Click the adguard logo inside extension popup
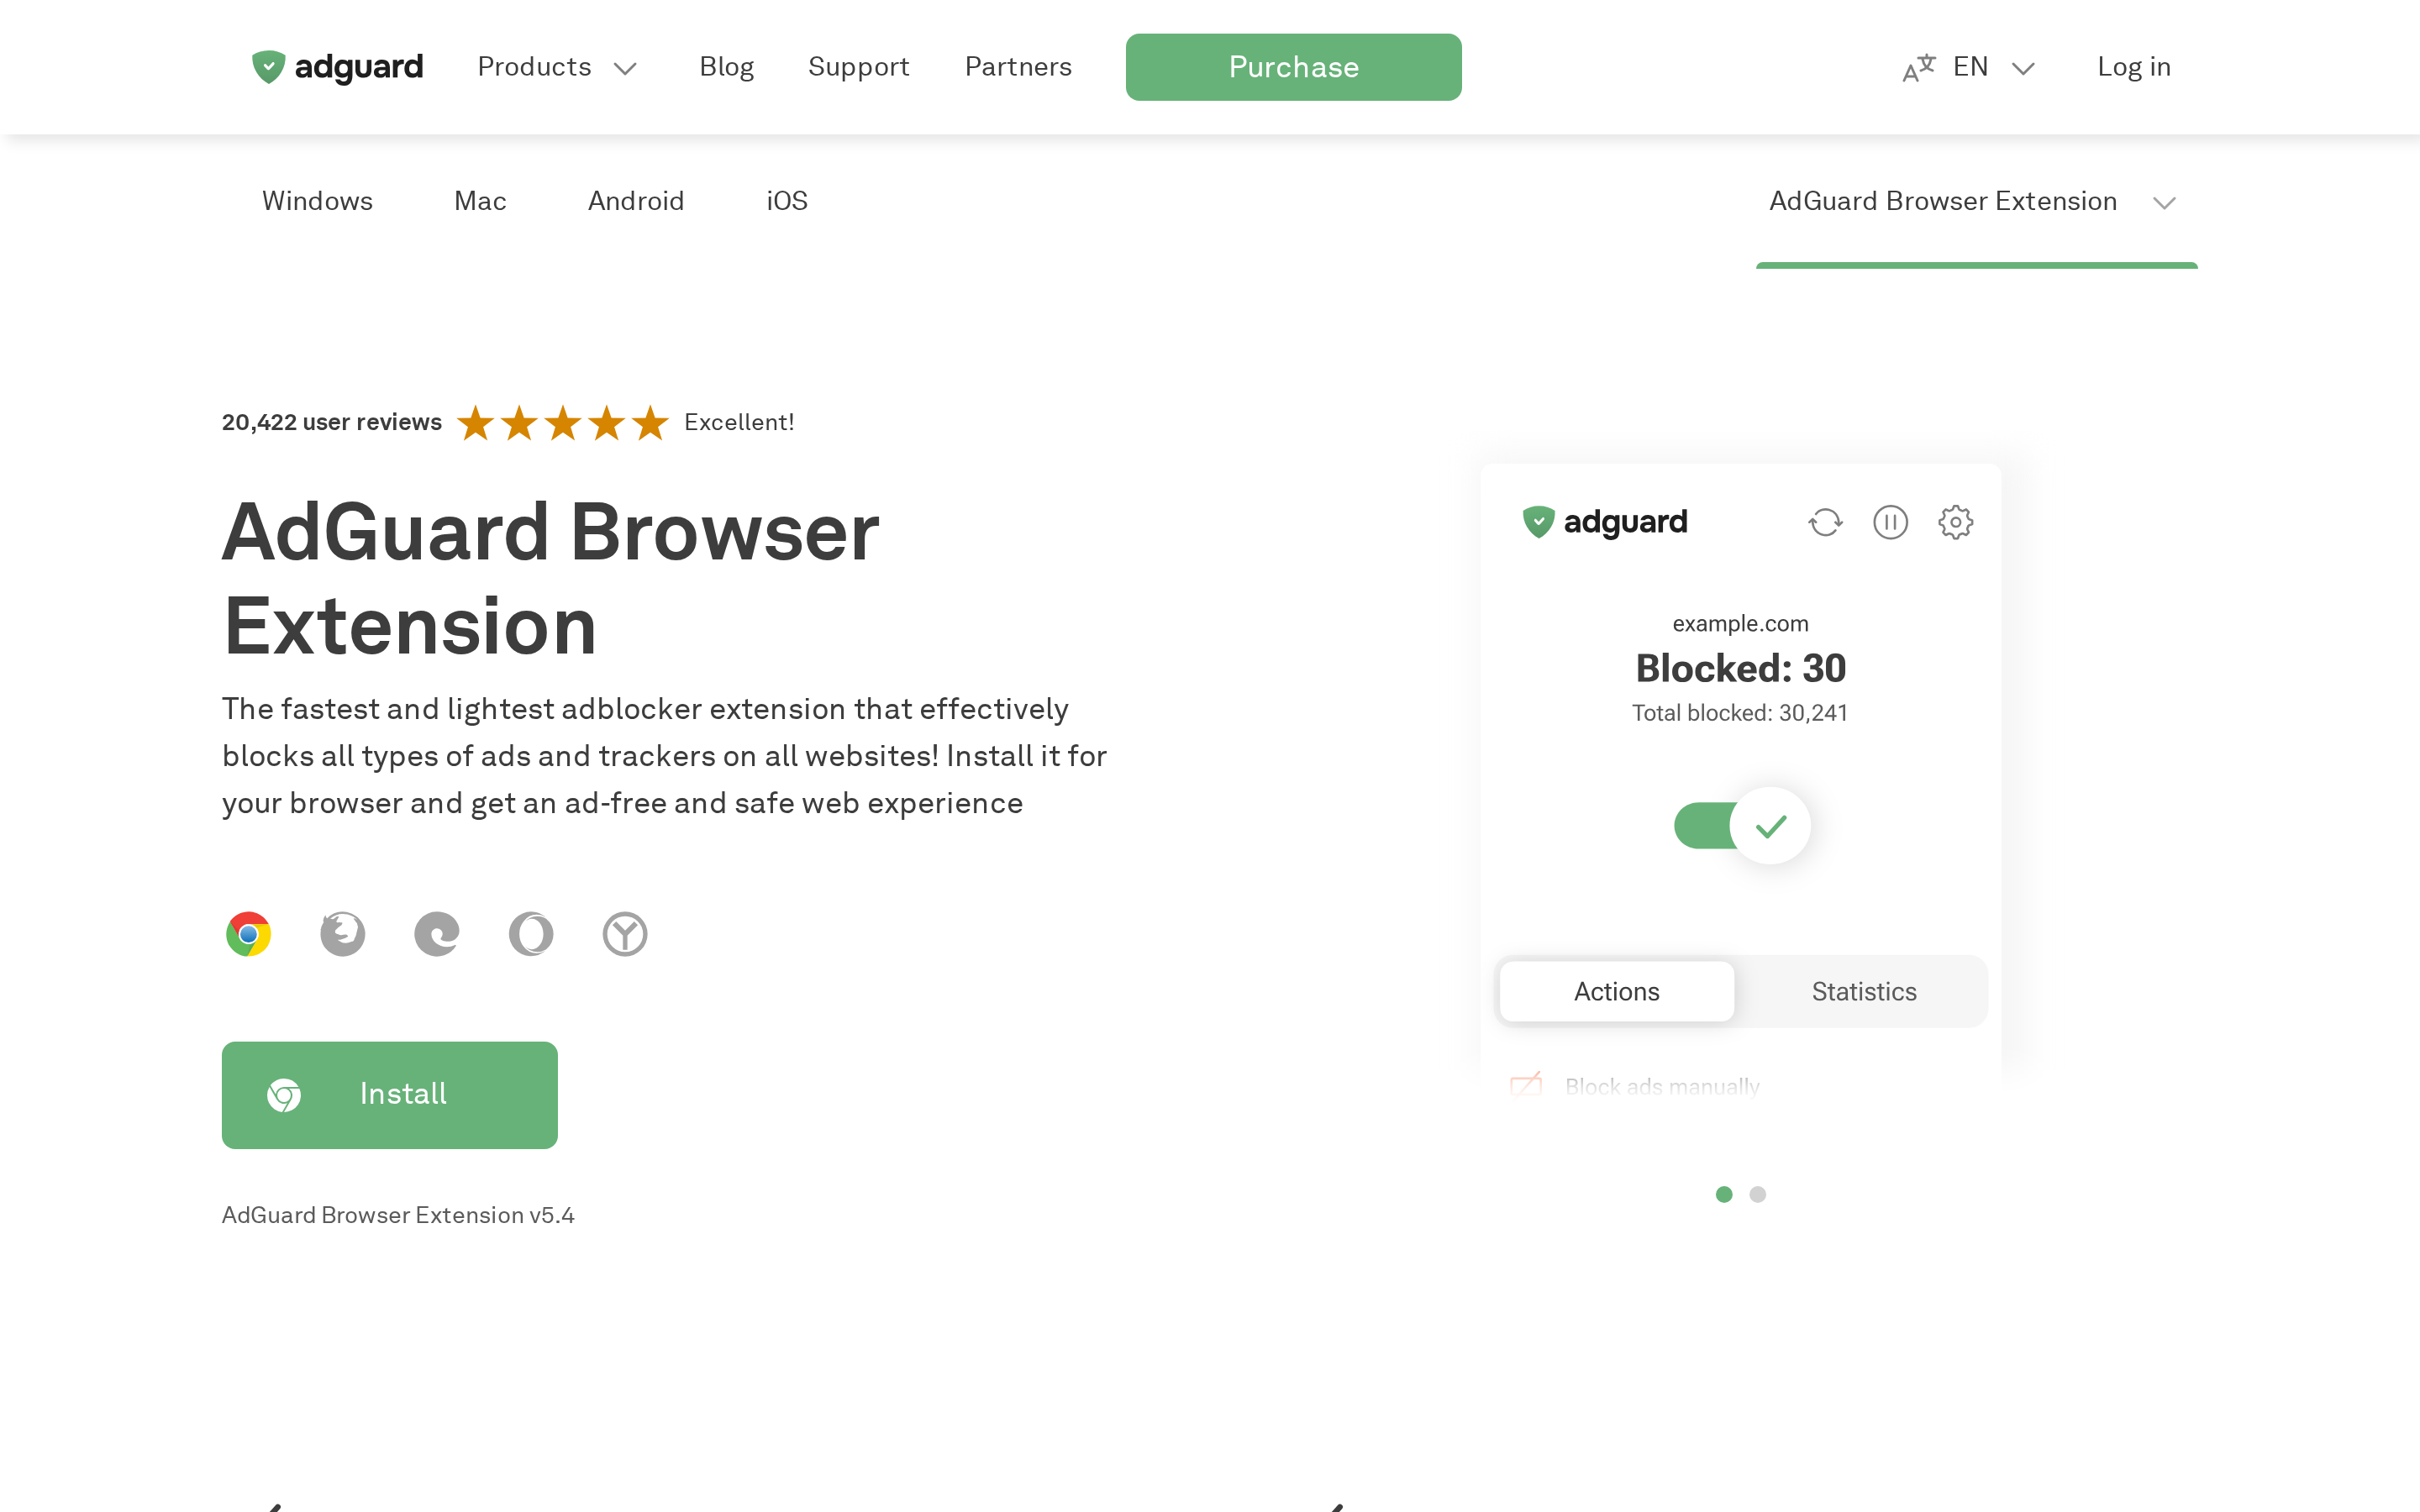Viewport: 2420px width, 1512px height. point(1605,522)
